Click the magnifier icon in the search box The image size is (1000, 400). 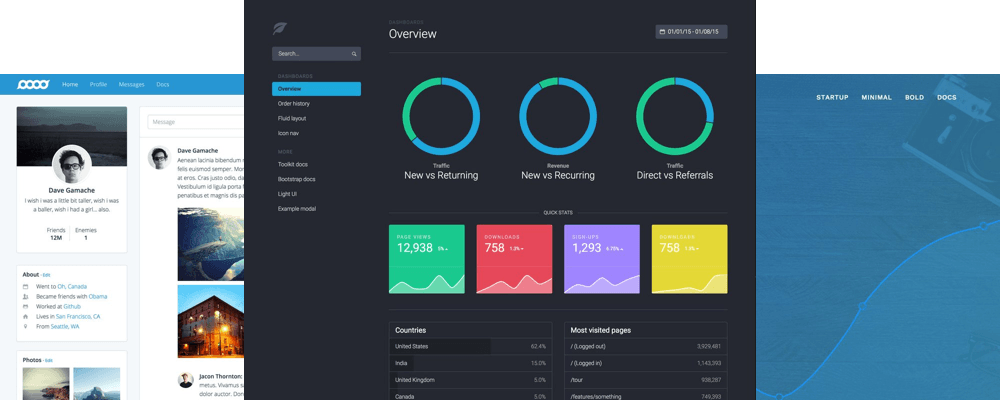coord(354,54)
